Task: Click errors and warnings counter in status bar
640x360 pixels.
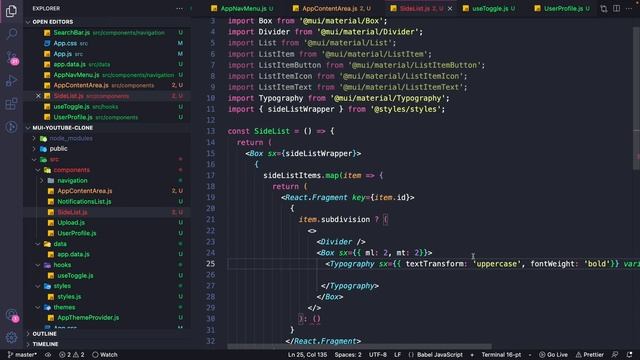Action: [71, 355]
